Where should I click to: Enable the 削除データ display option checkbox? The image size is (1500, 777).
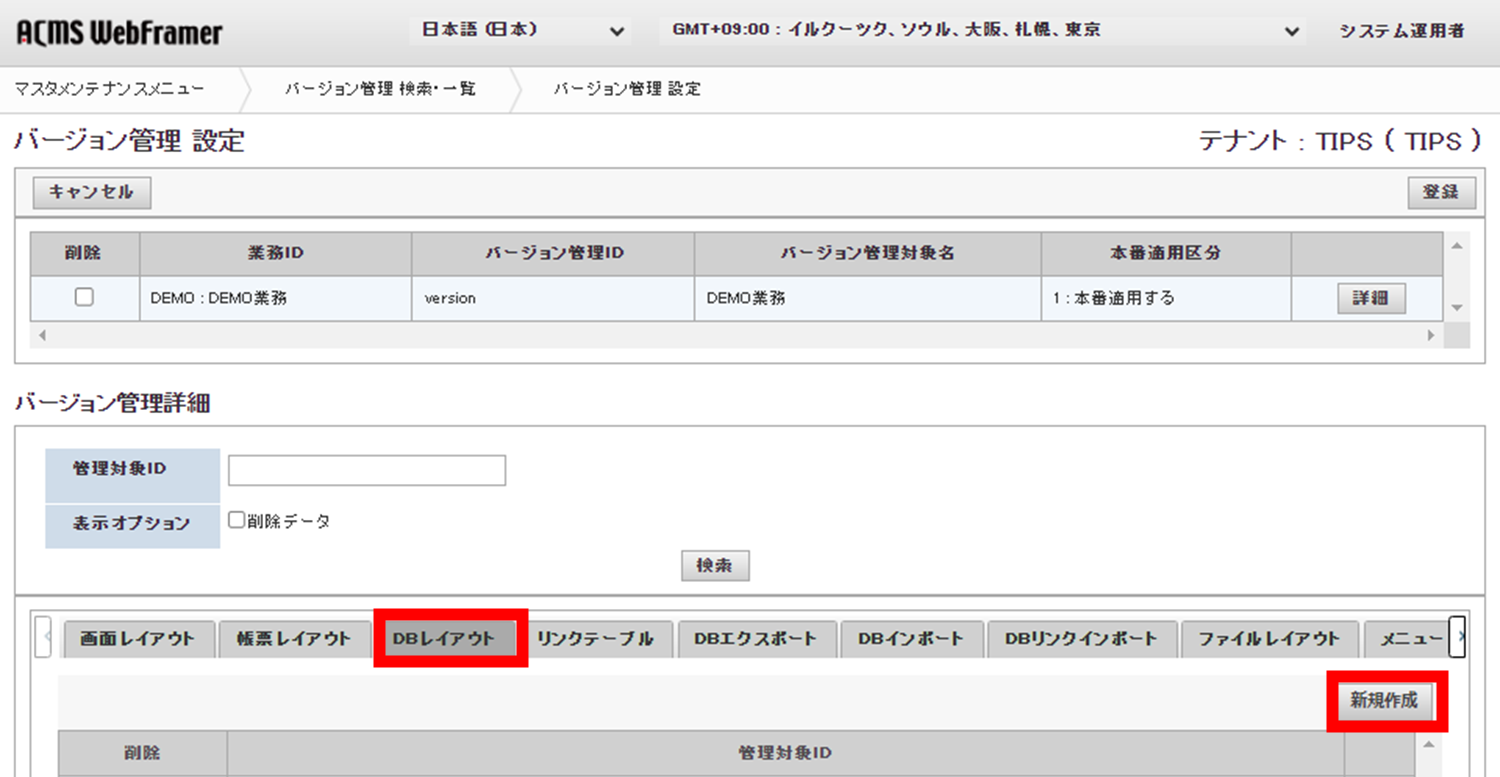pyautogui.click(x=235, y=520)
